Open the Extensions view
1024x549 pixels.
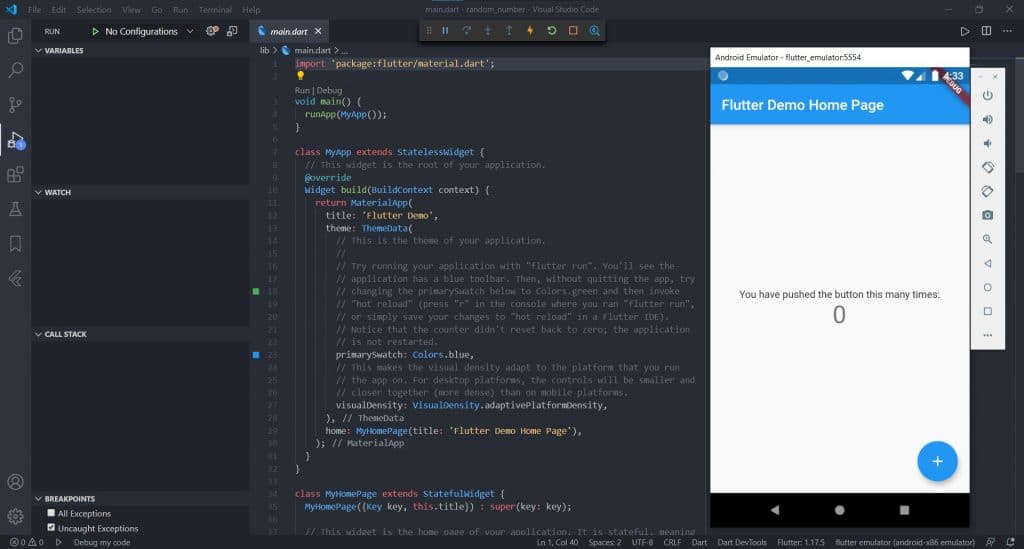click(15, 174)
